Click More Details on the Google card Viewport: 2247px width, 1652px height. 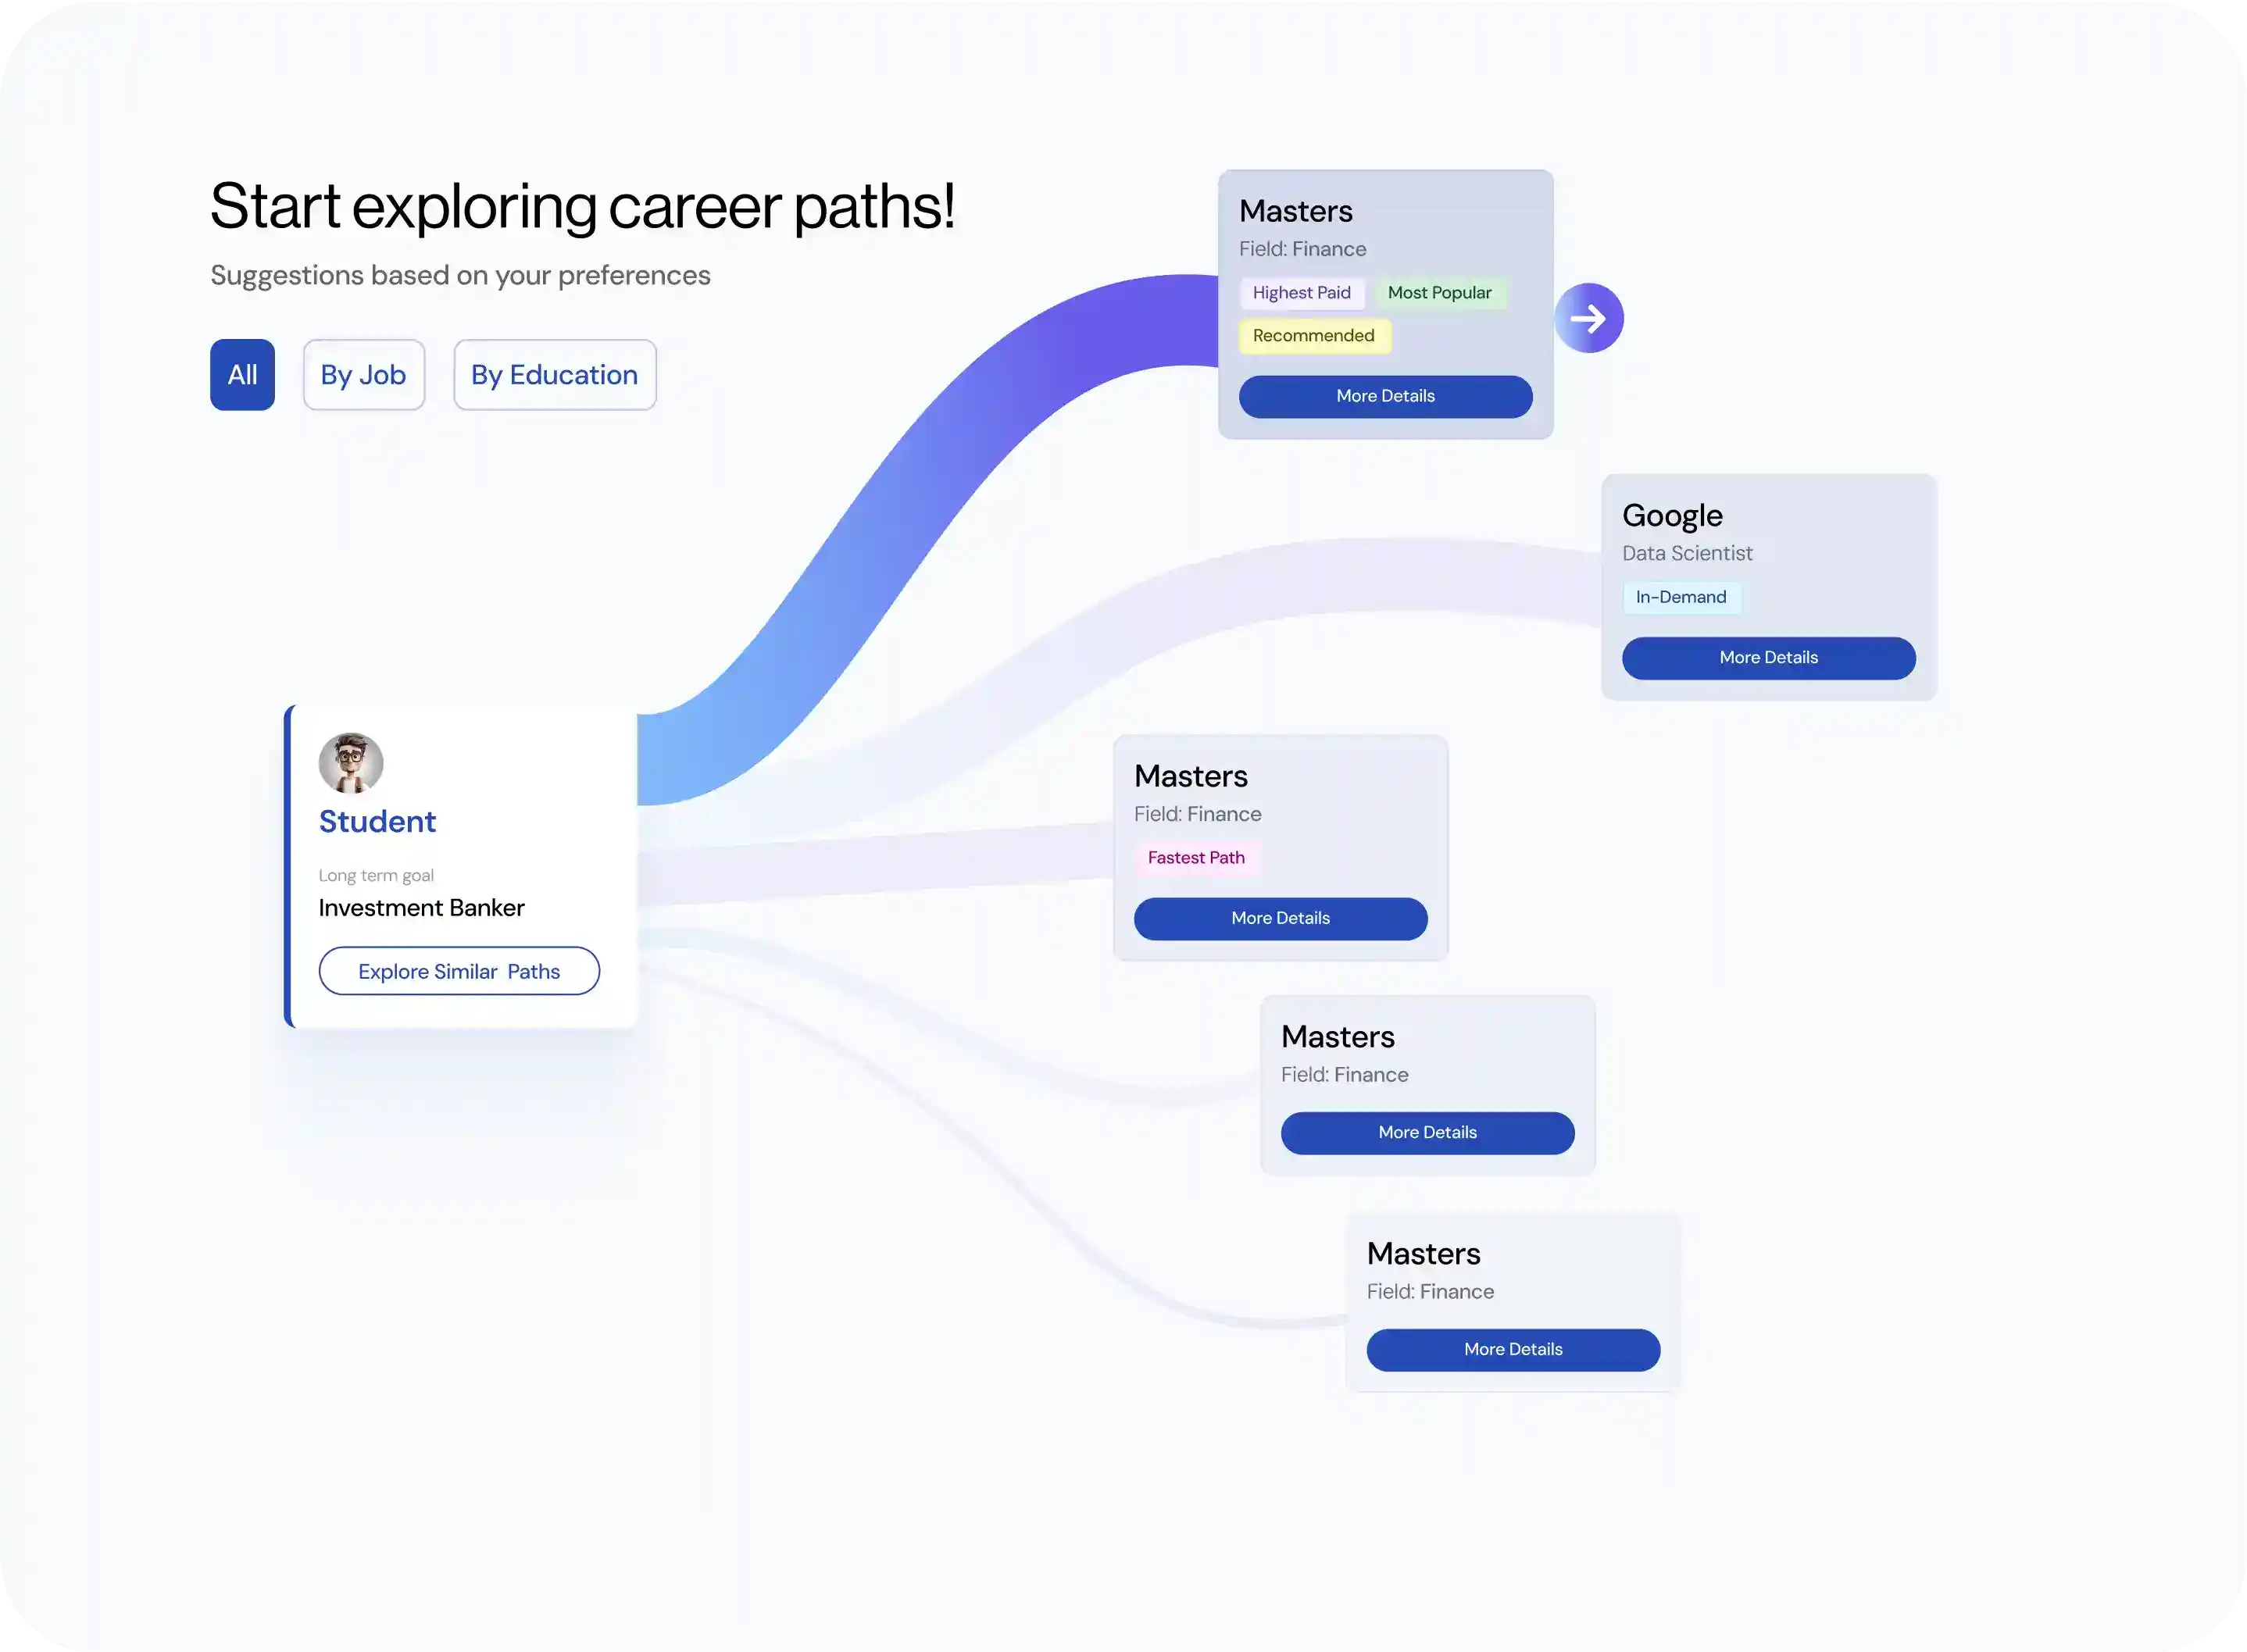[x=1768, y=657]
